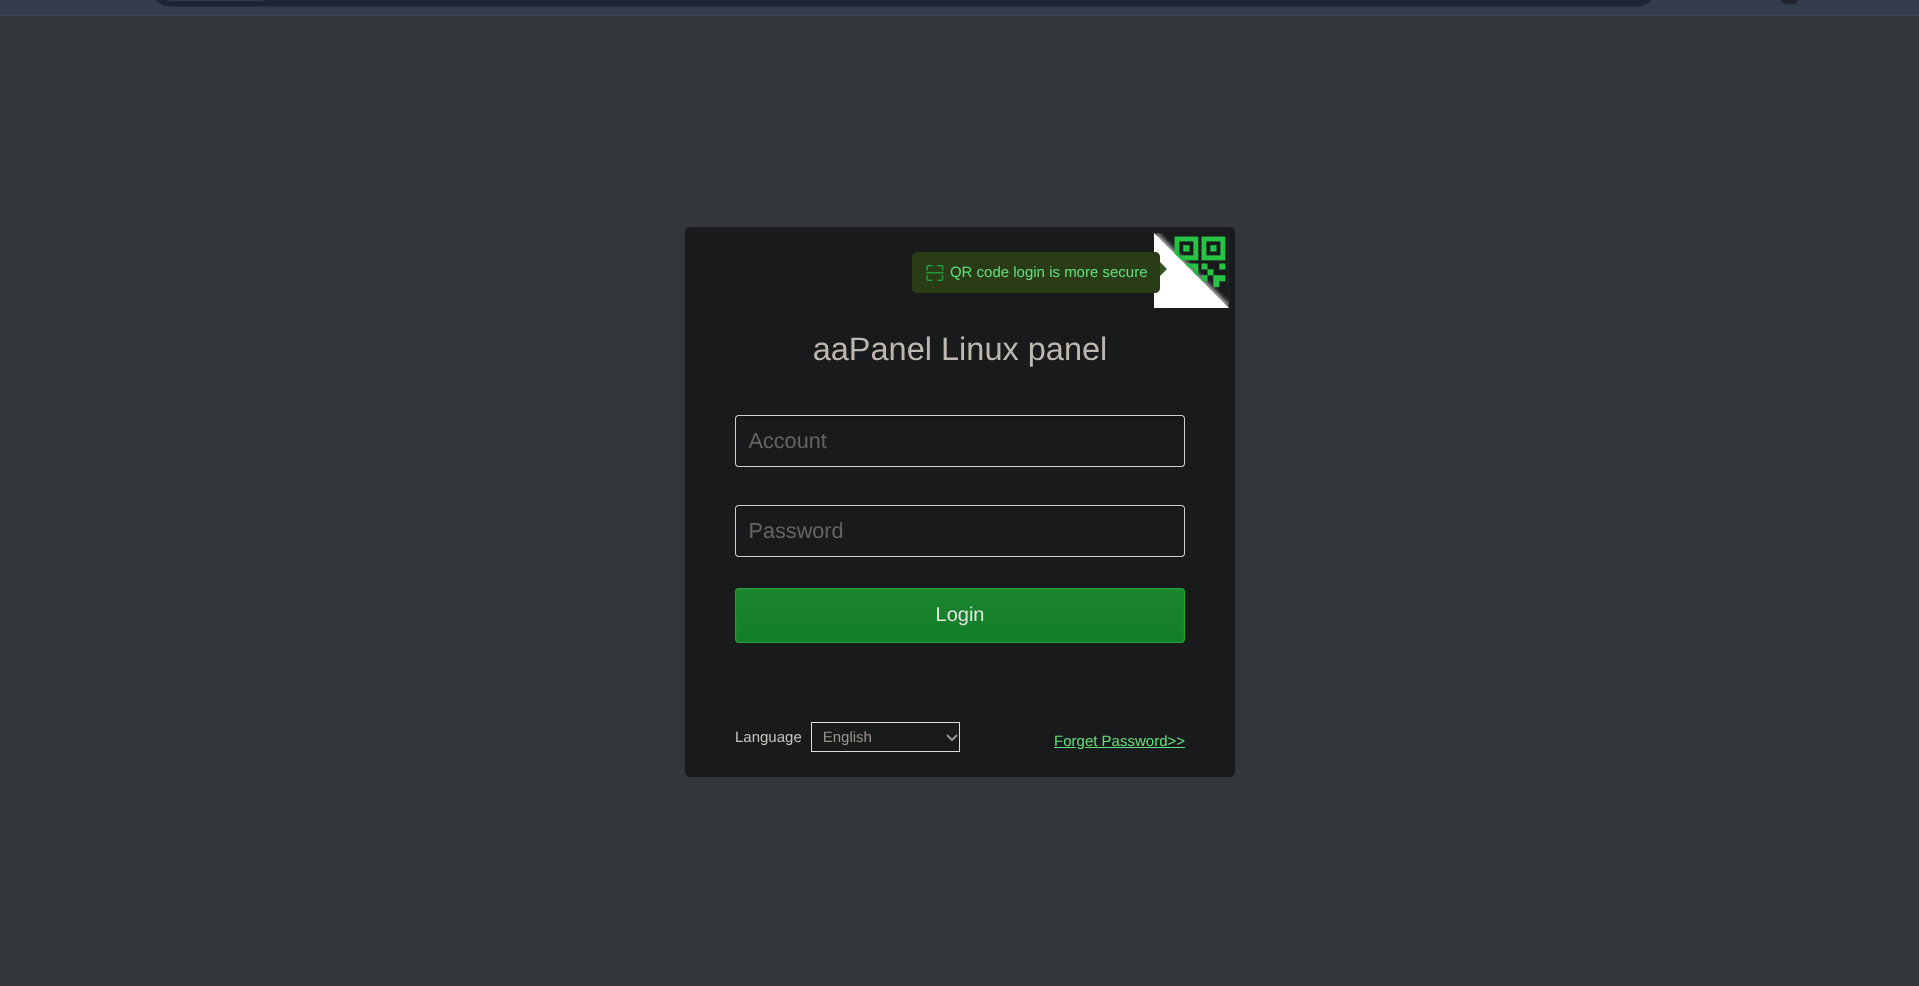Switch to QR code login via corner icon
This screenshot has width=1919, height=986.
pyautogui.click(x=1200, y=260)
